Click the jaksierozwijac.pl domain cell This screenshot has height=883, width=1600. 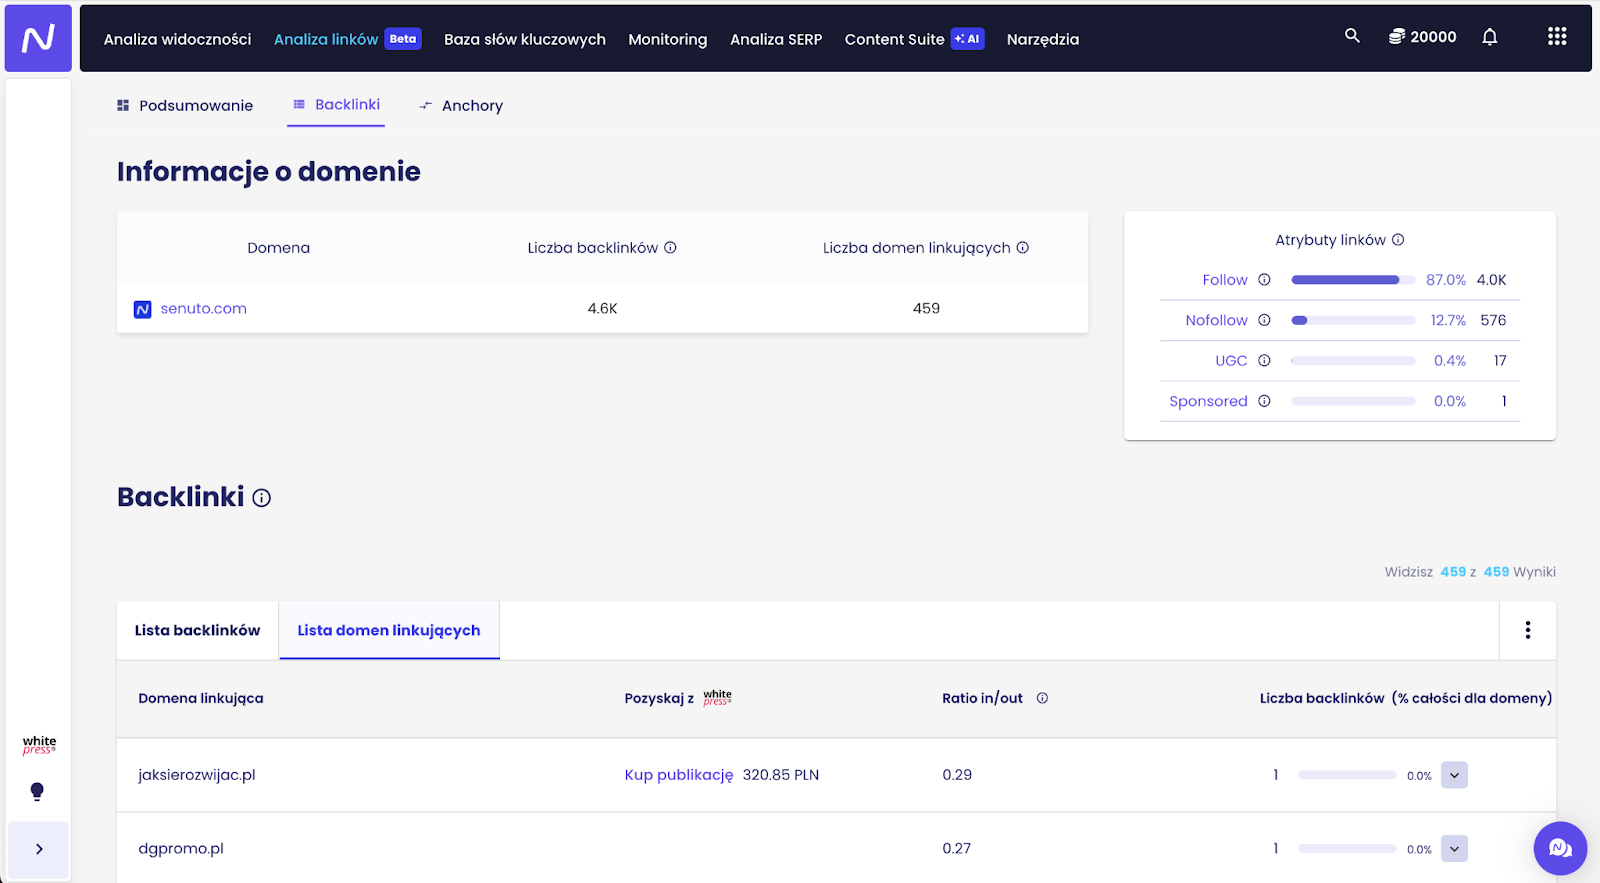click(197, 775)
